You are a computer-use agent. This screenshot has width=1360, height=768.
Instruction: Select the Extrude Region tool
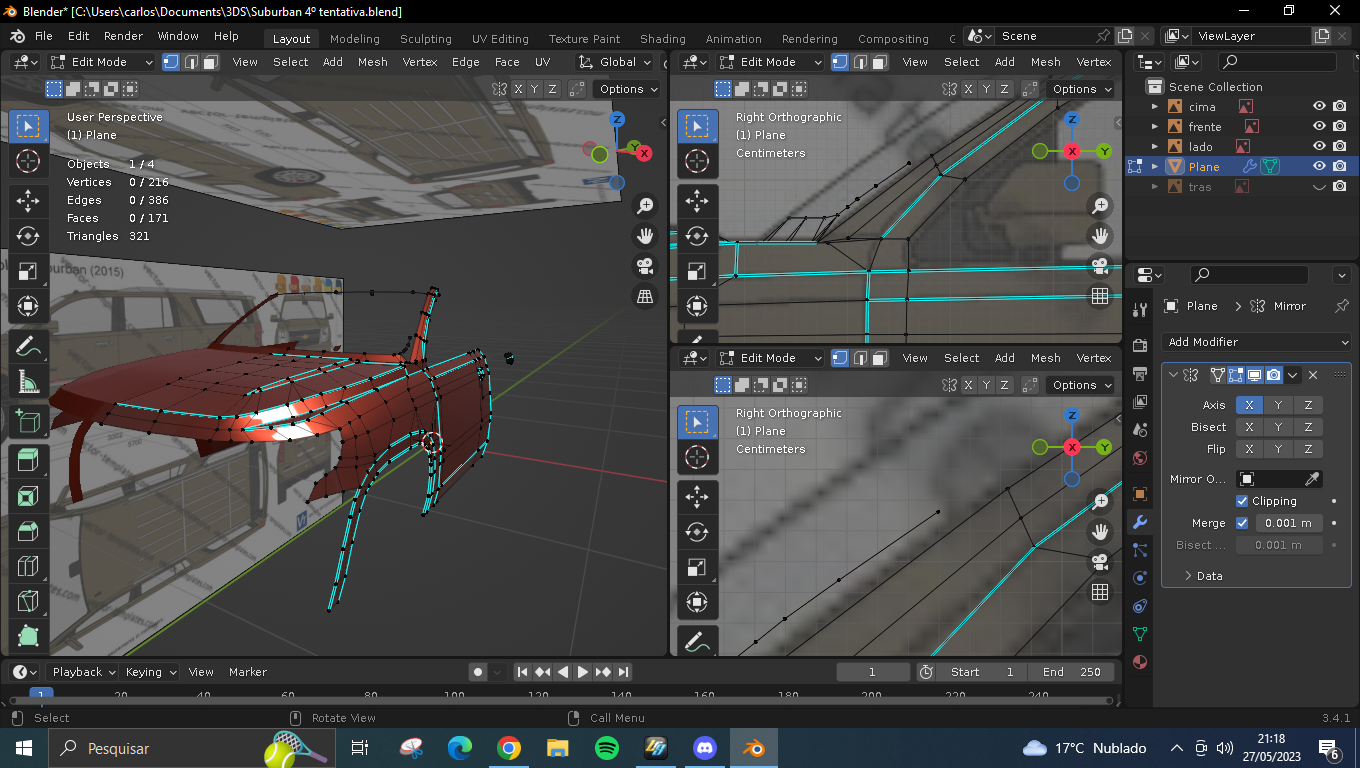pyautogui.click(x=28, y=460)
